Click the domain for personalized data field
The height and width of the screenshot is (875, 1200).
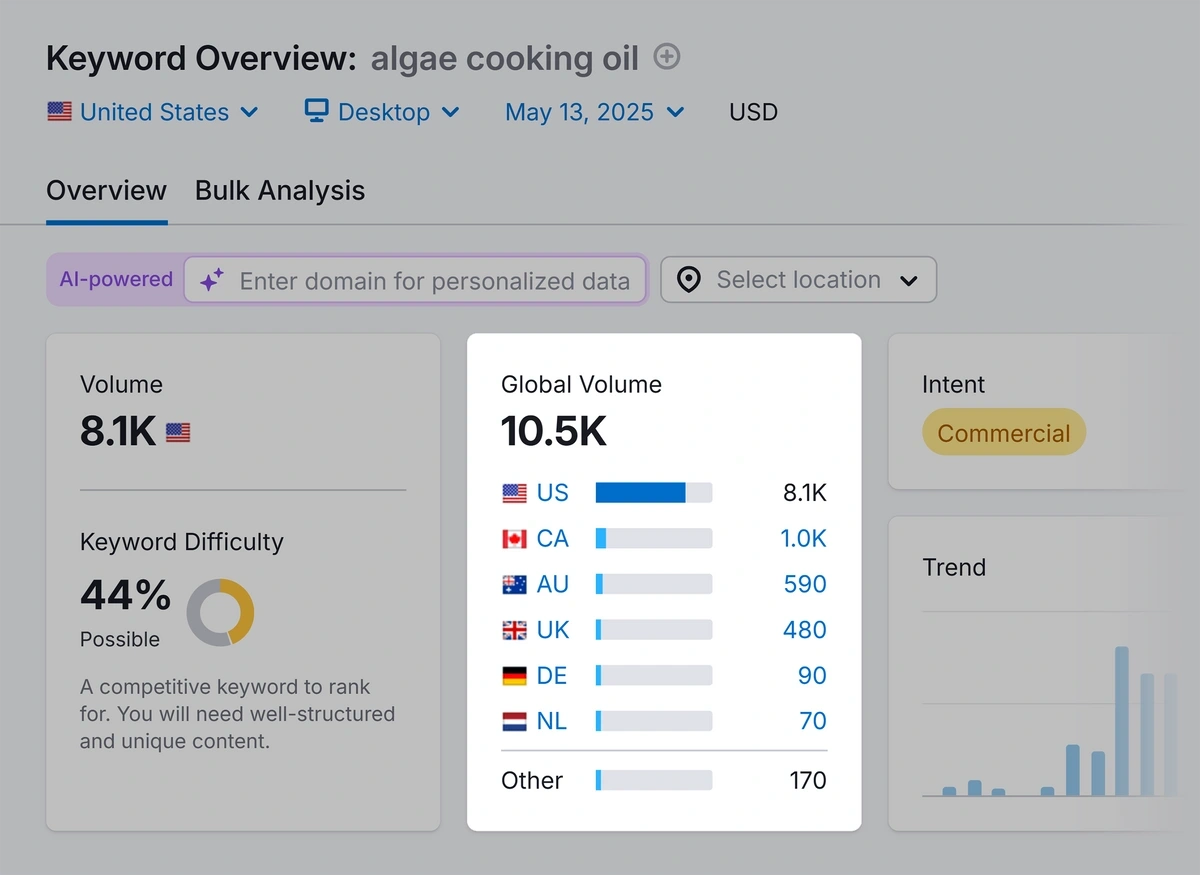pyautogui.click(x=415, y=281)
